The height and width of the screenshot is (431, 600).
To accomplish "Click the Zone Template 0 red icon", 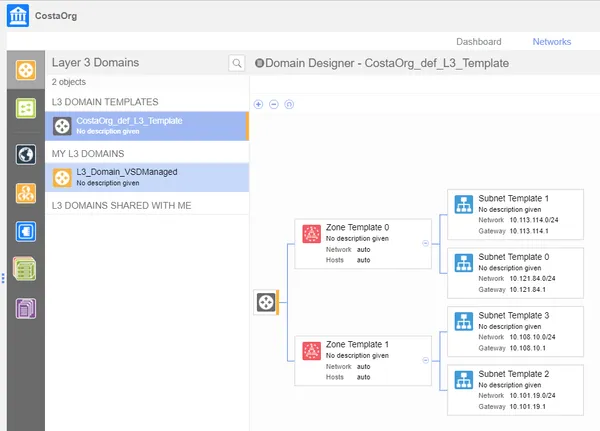I will coord(311,234).
